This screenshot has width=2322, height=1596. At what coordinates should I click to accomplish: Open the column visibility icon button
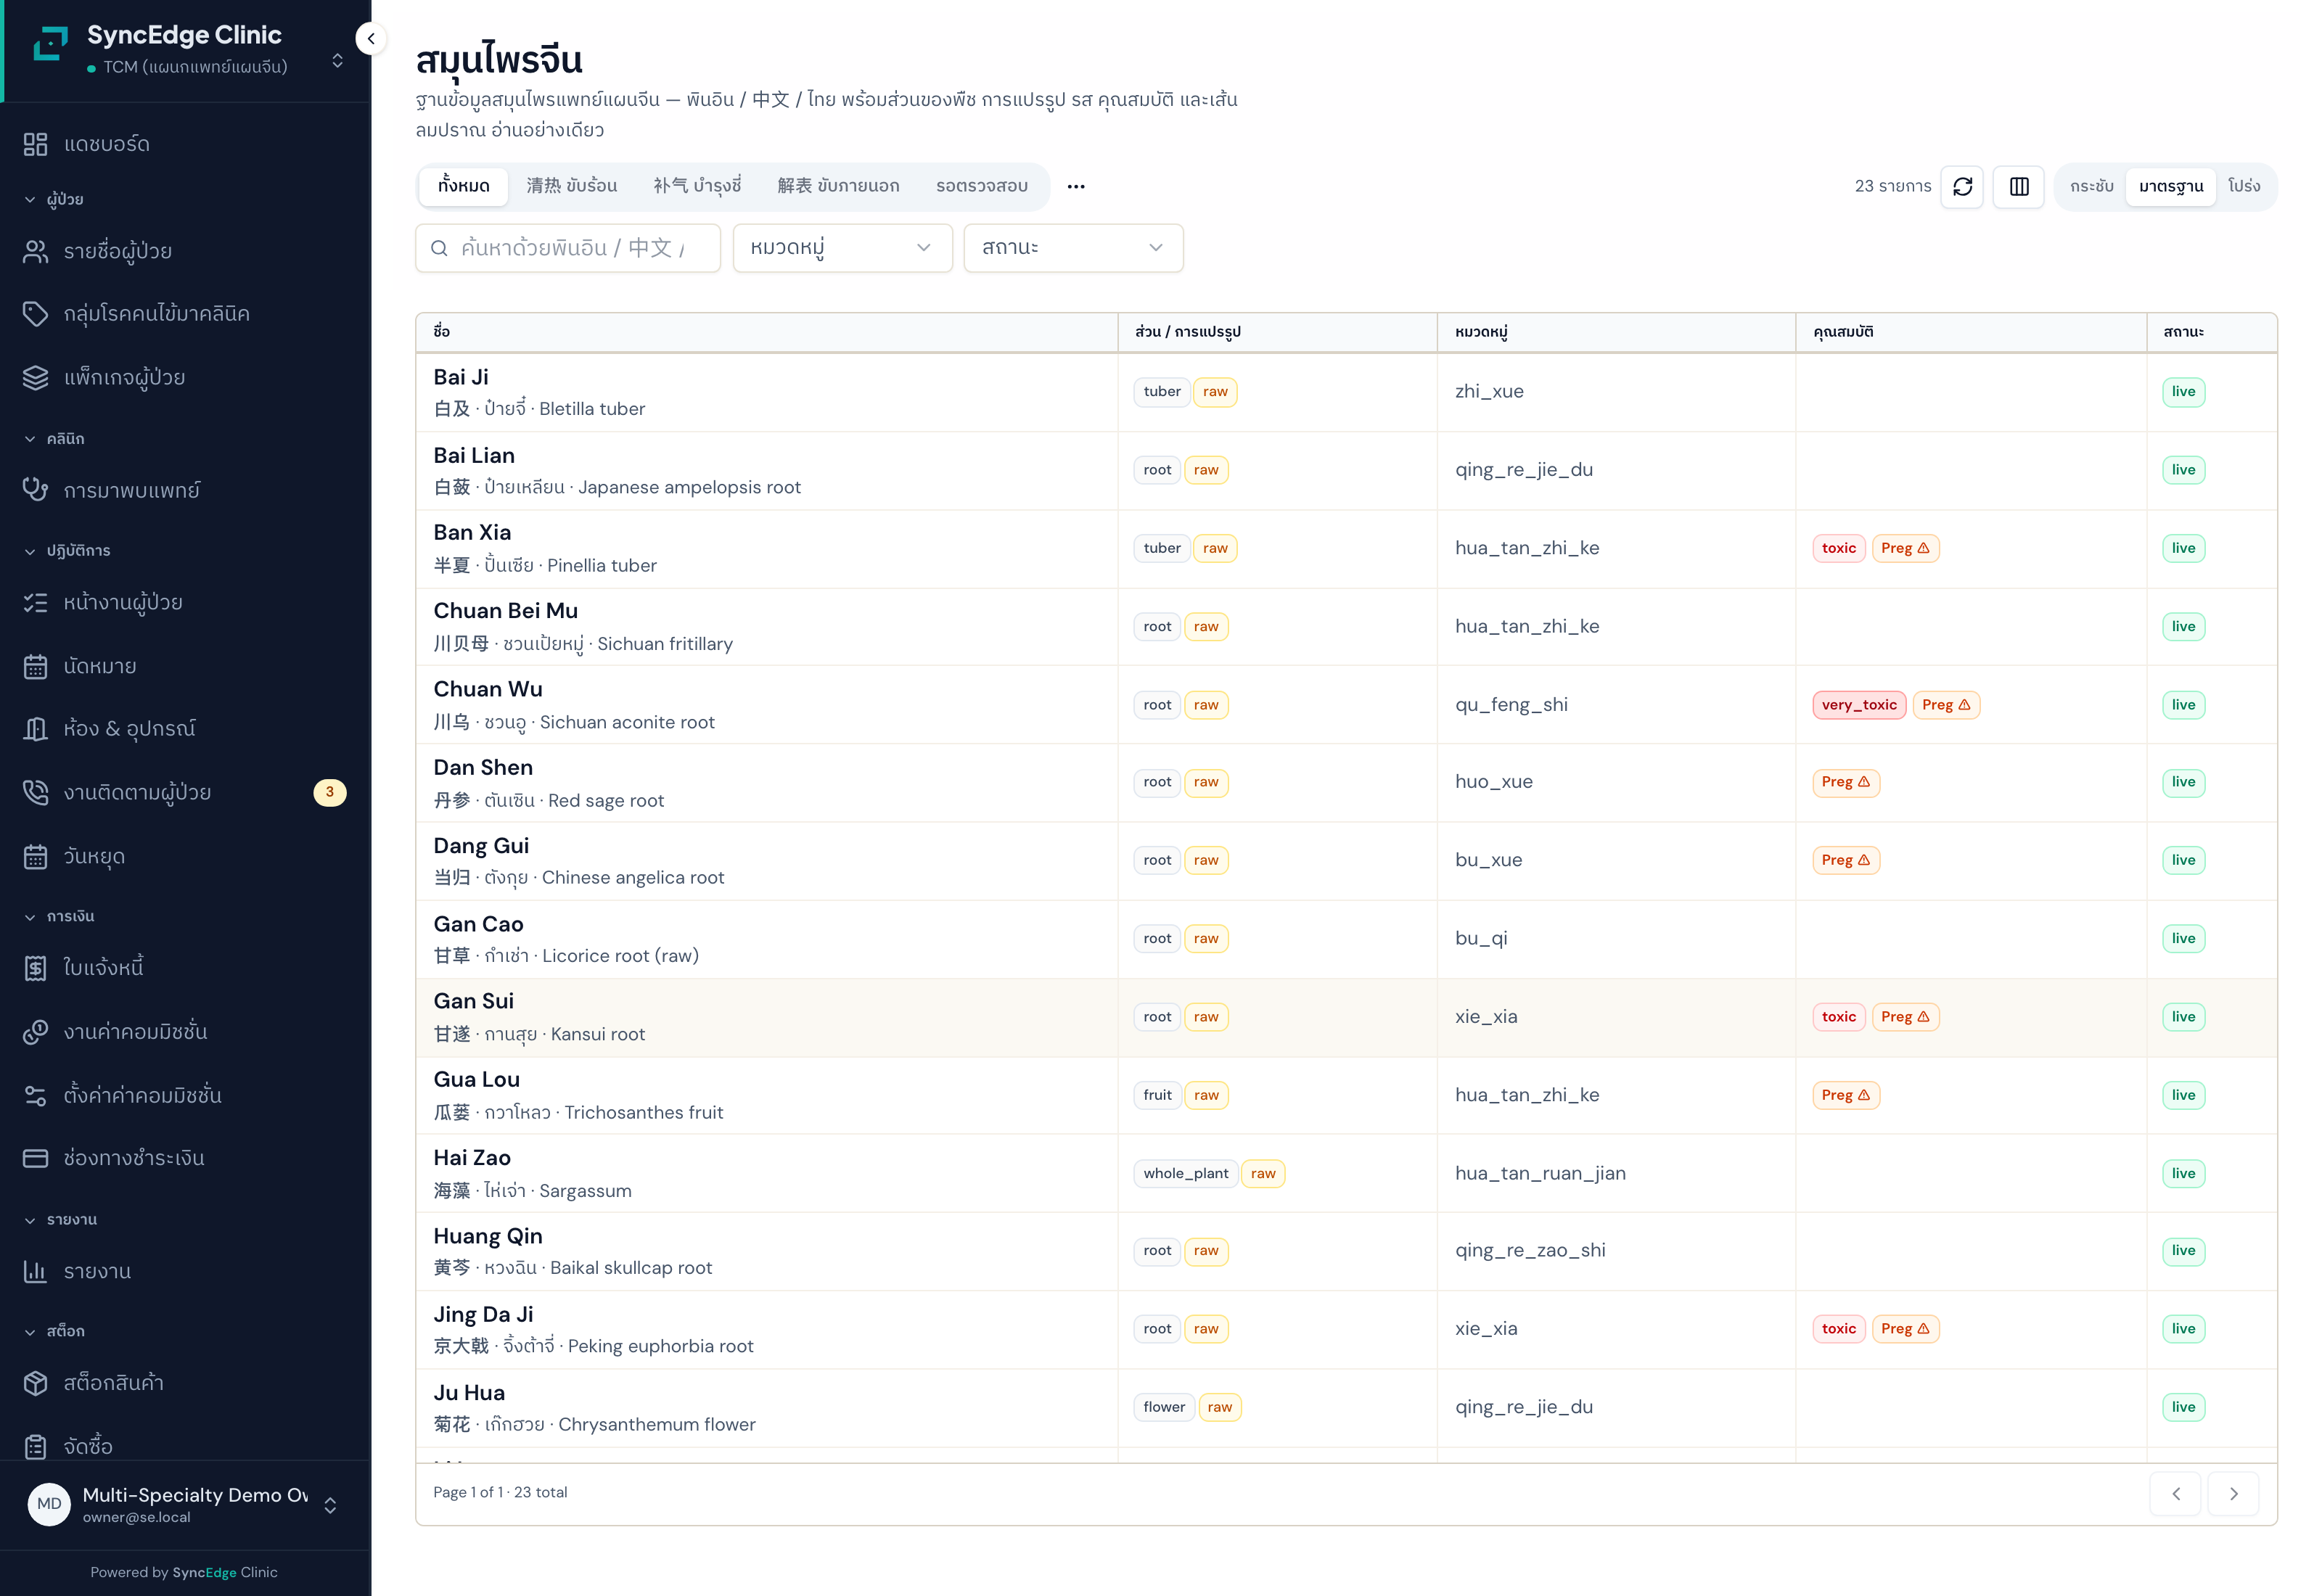pos(2019,187)
